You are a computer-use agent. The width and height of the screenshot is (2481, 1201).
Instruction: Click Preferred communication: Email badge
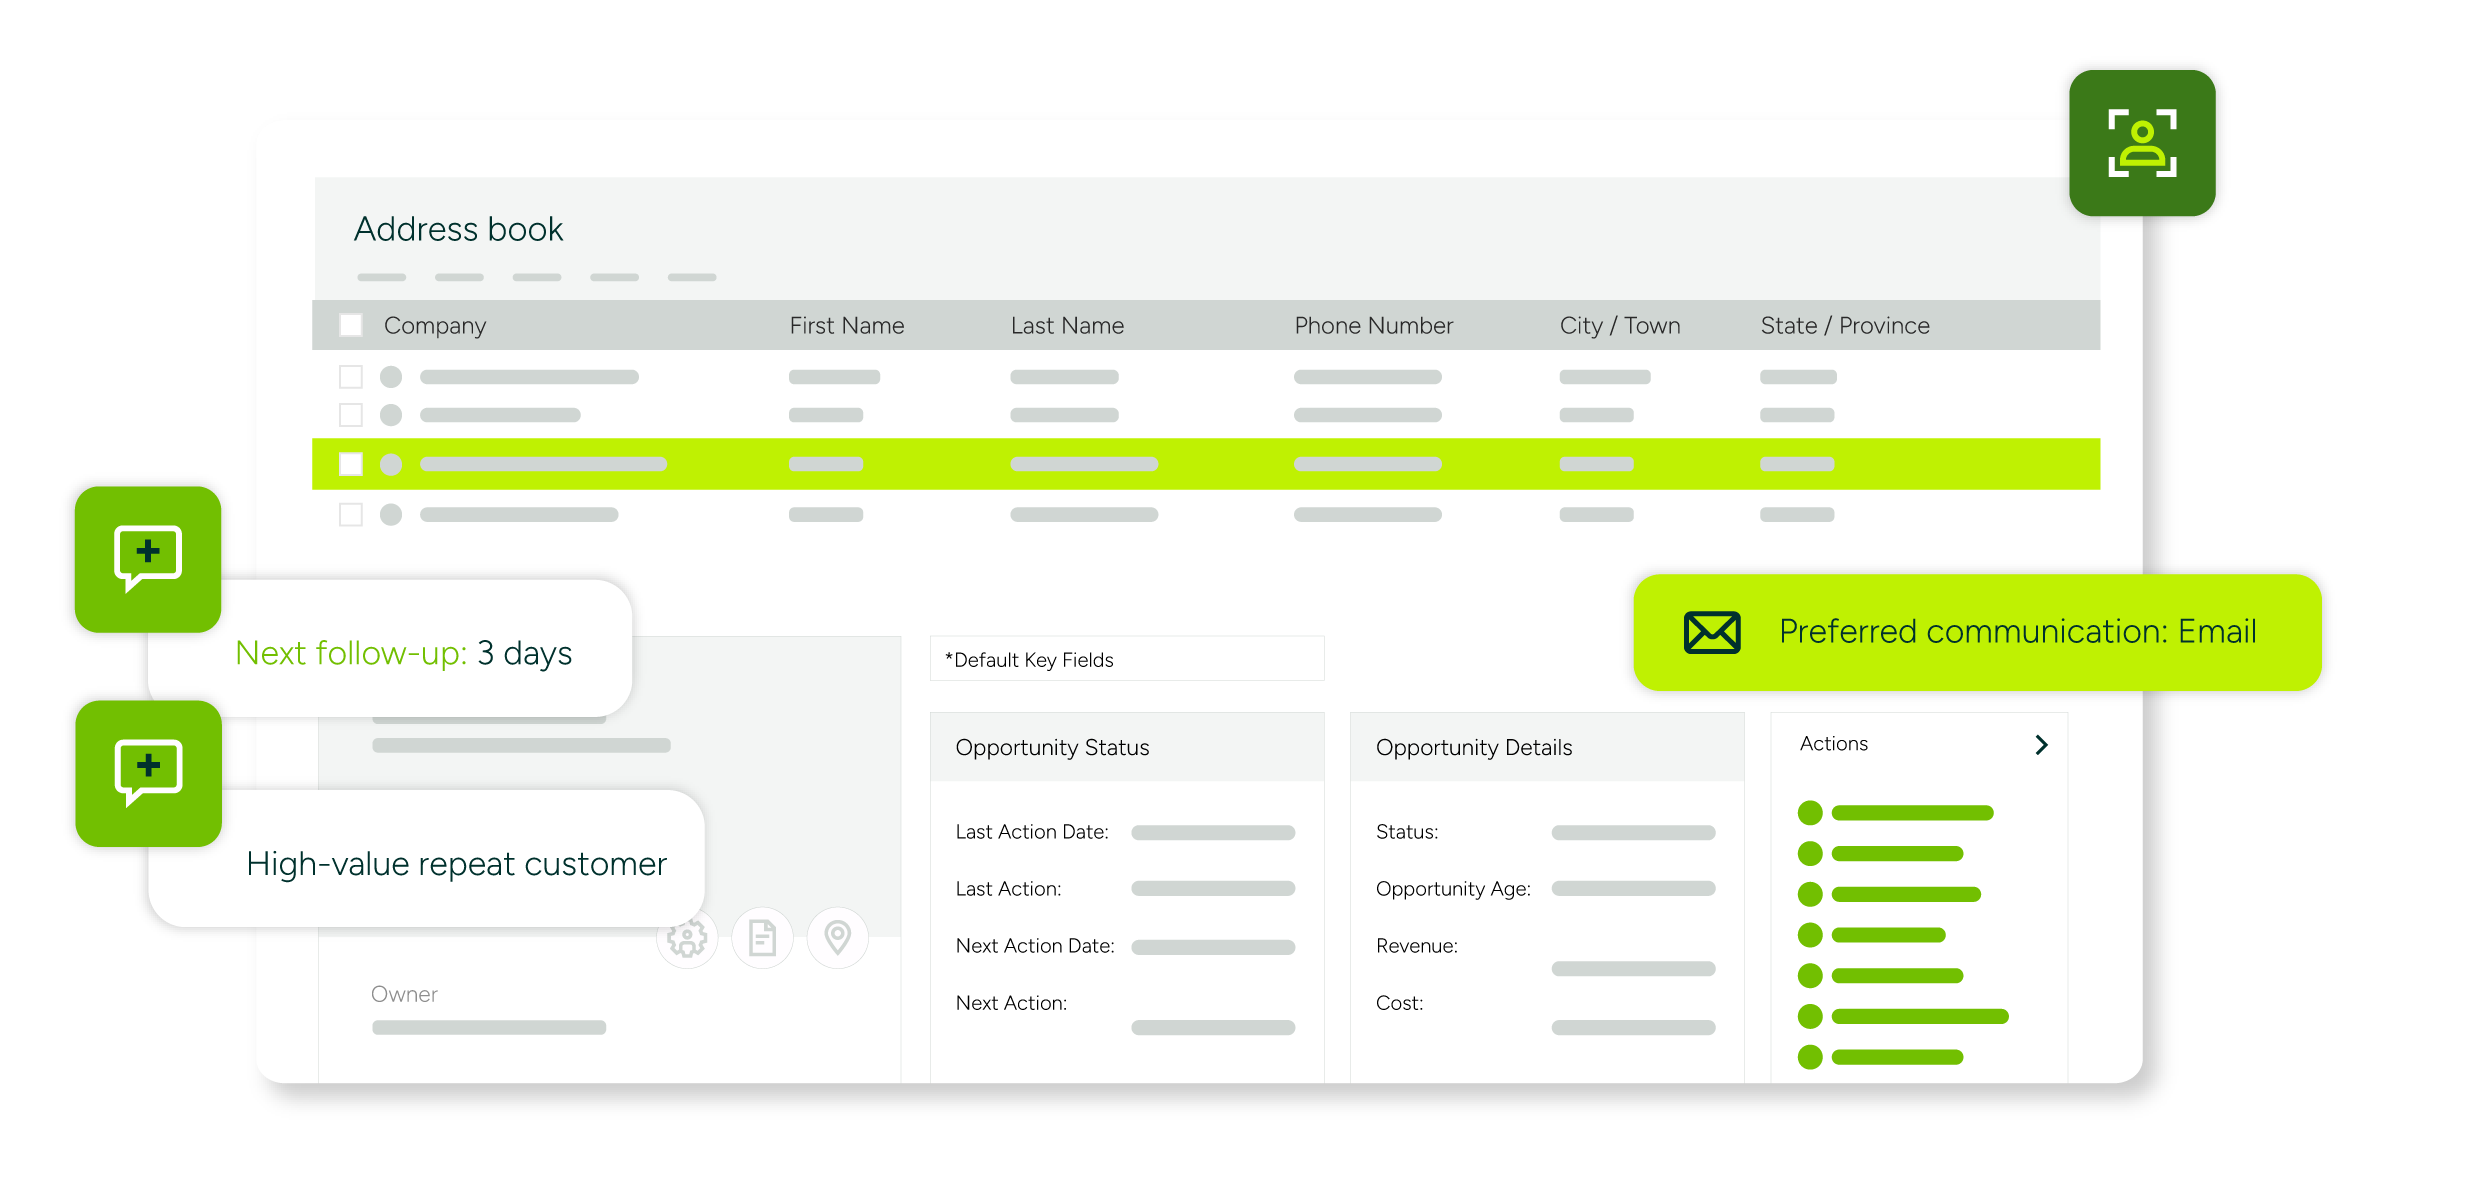pyautogui.click(x=2016, y=632)
